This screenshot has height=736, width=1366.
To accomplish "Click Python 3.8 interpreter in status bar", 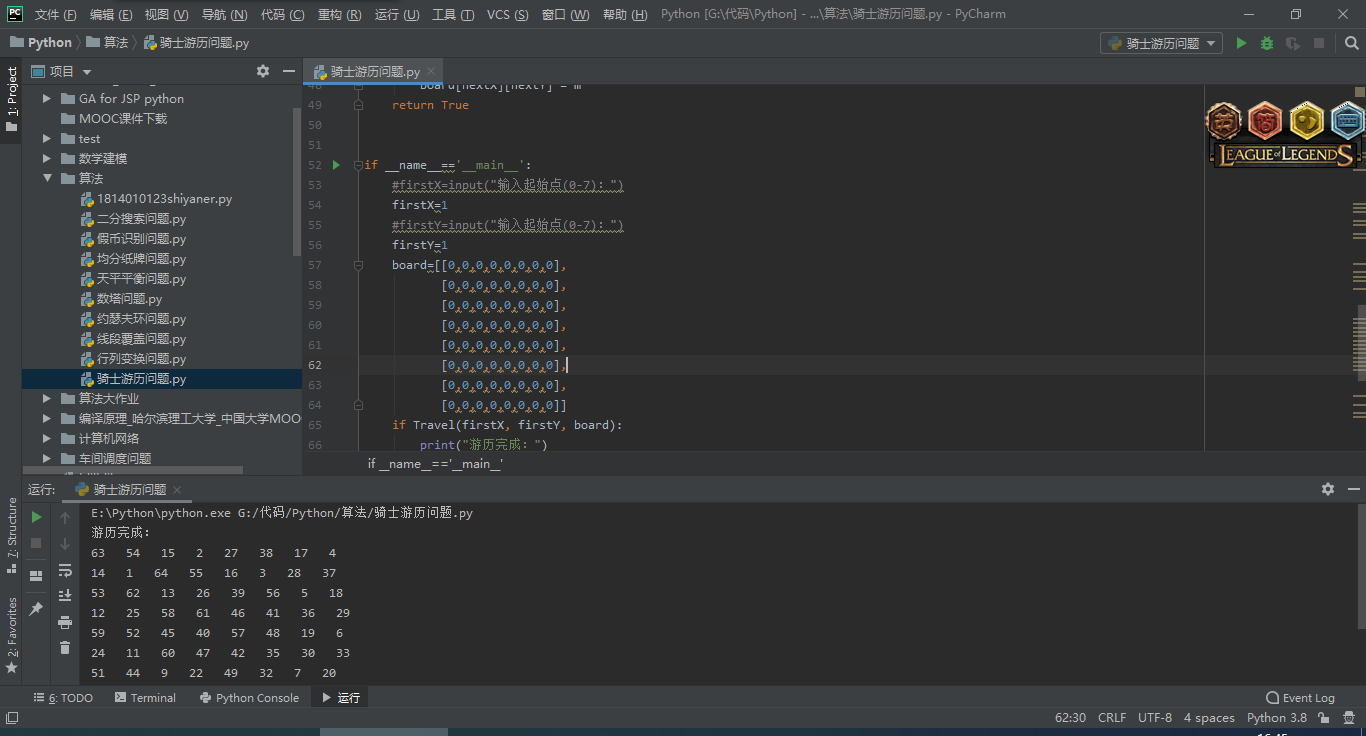I will [1276, 718].
